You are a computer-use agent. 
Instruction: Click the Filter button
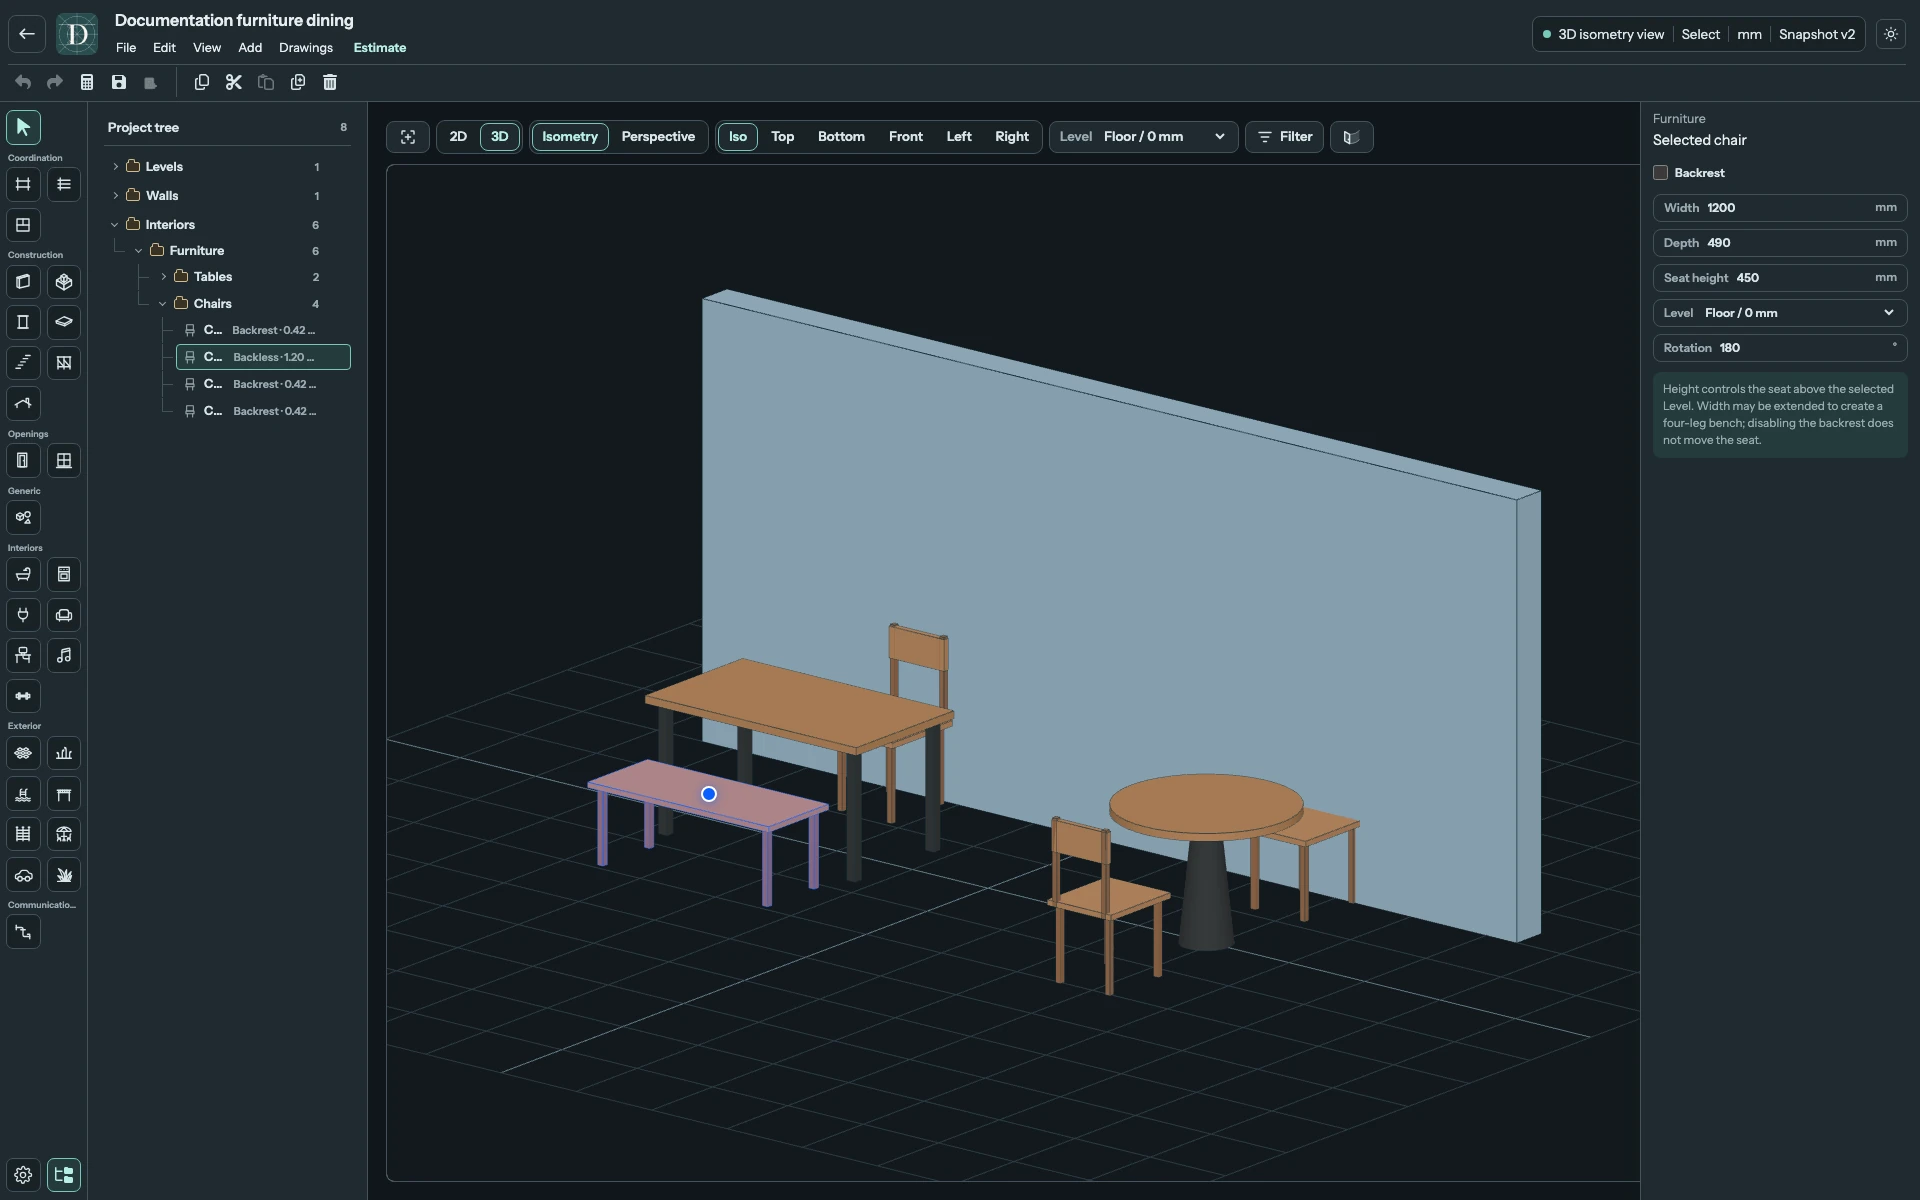[x=1285, y=137]
